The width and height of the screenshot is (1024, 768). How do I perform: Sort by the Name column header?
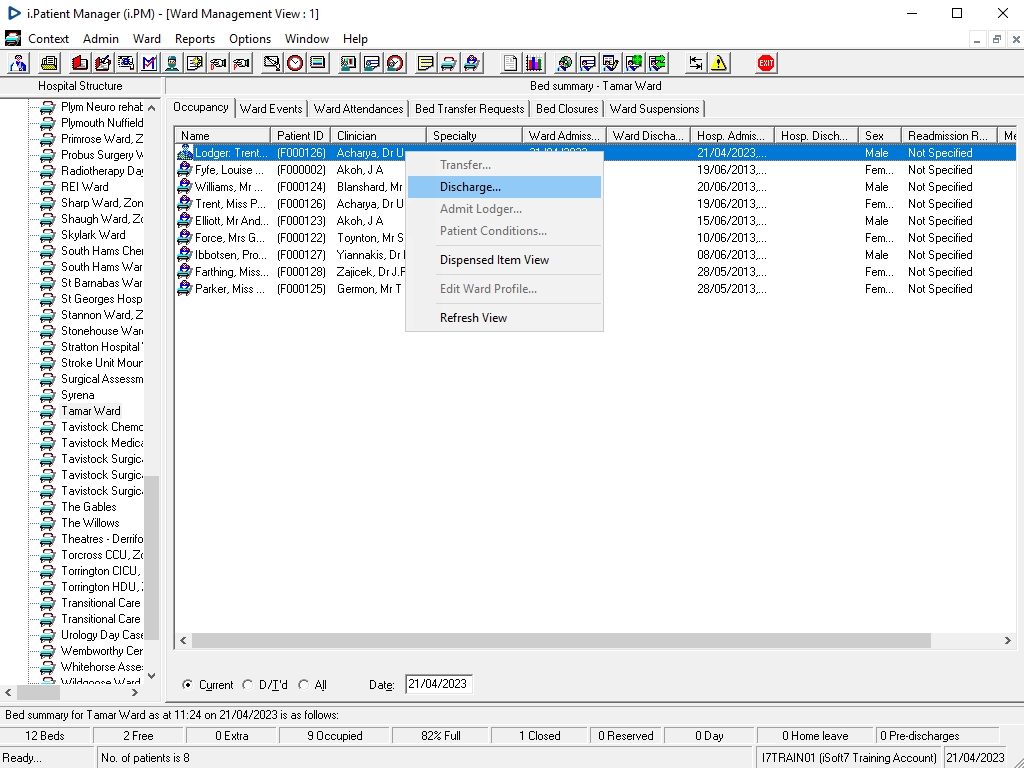tap(223, 136)
